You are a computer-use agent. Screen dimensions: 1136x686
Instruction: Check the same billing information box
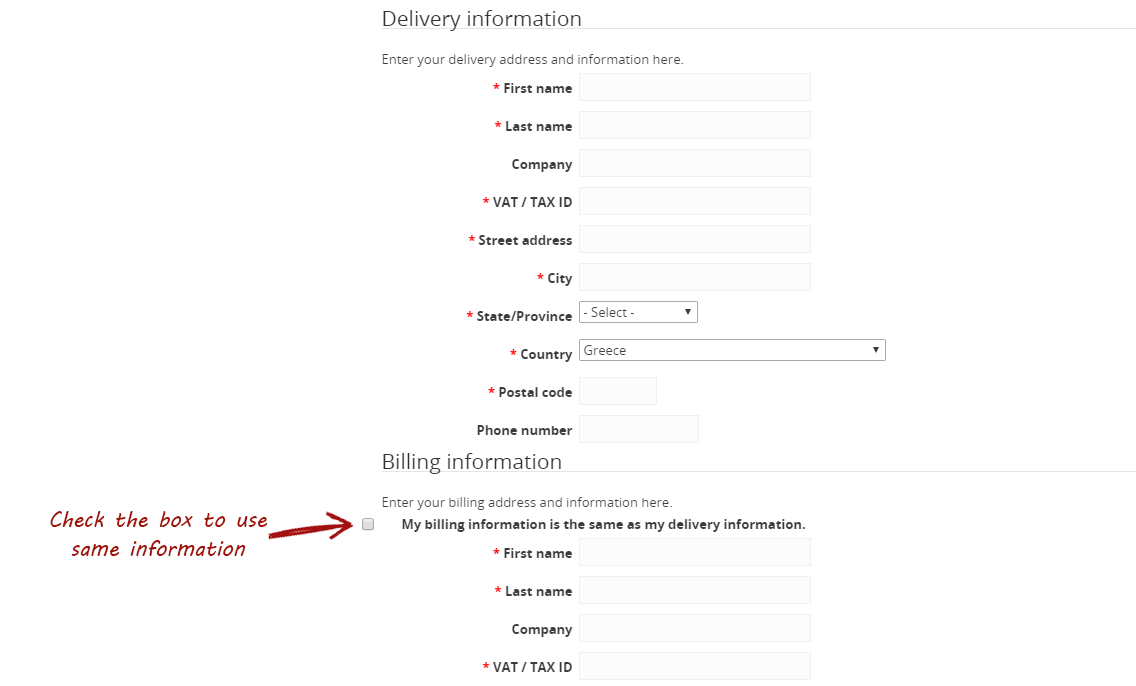[x=368, y=524]
